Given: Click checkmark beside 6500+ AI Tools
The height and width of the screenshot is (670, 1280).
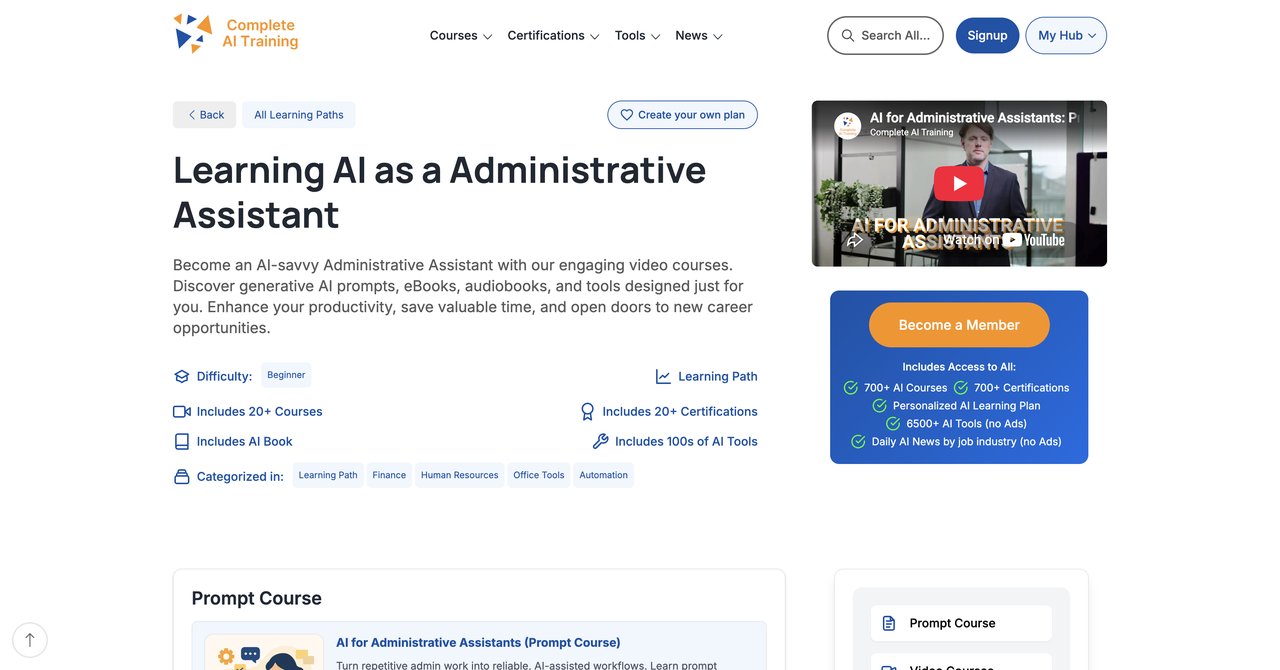Looking at the screenshot, I should tap(893, 424).
